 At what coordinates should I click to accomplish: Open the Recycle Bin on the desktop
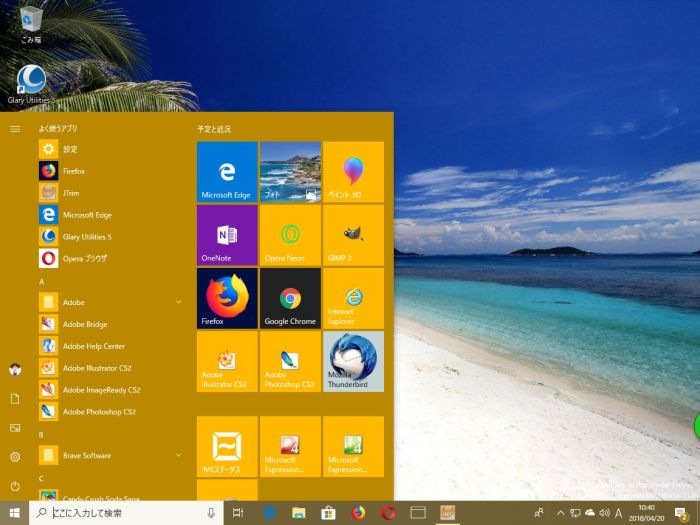click(31, 22)
